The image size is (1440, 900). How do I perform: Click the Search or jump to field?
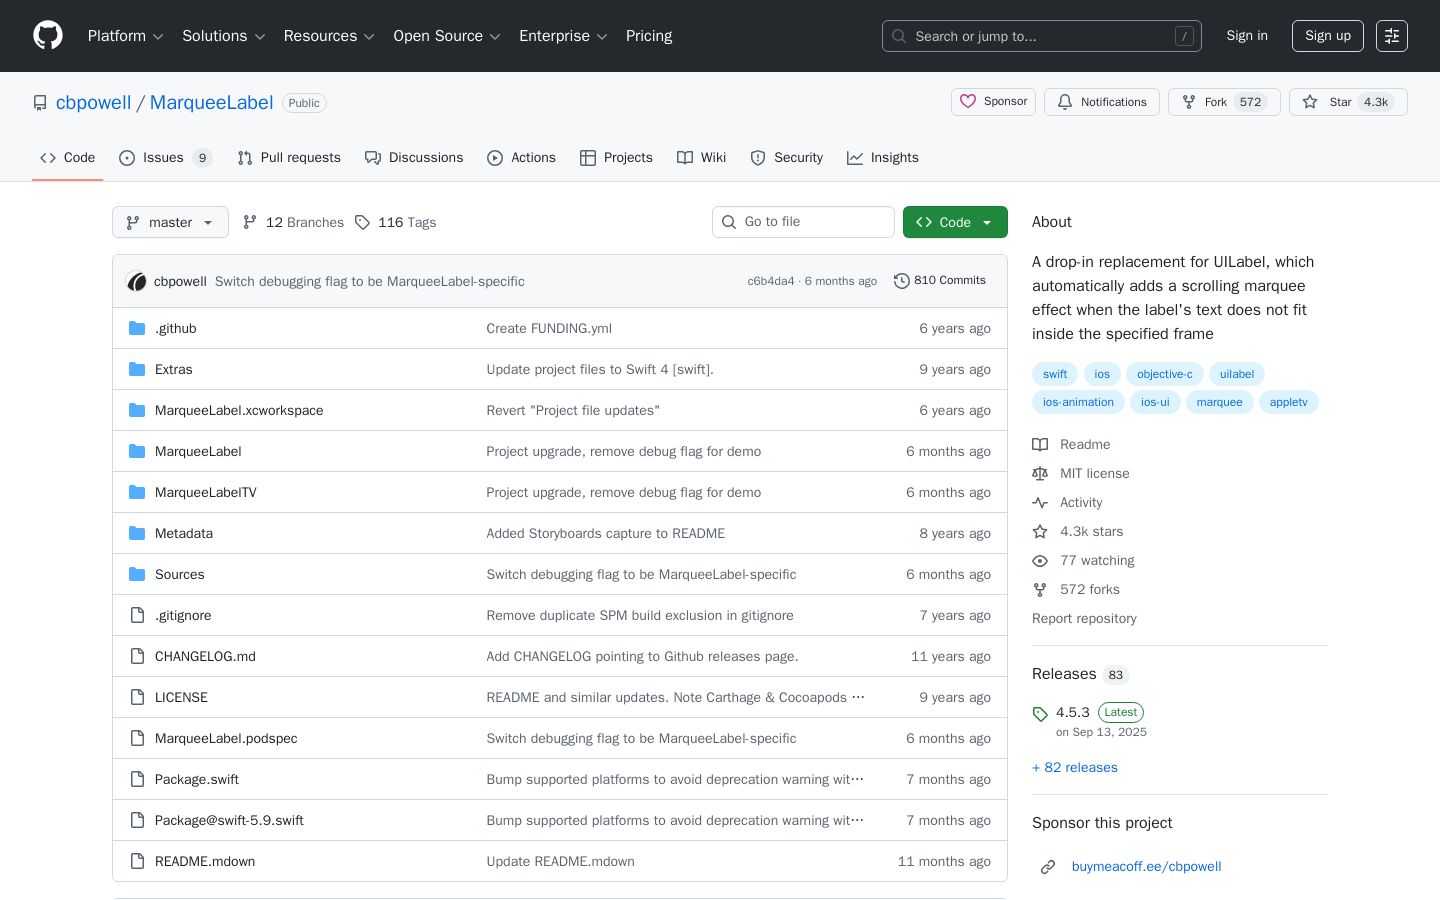point(1042,36)
